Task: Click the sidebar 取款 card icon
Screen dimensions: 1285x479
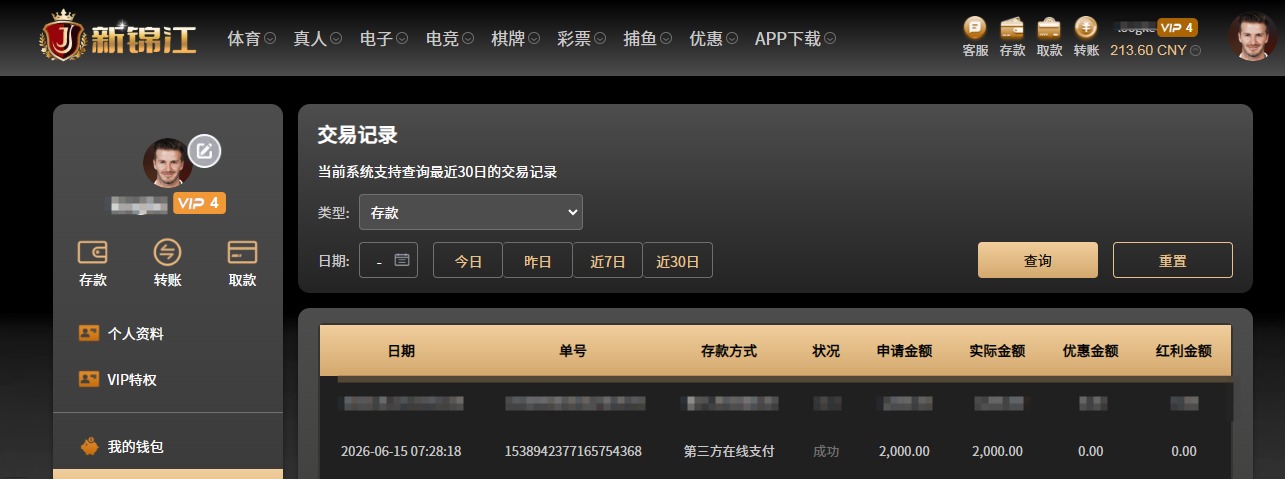Action: click(x=243, y=252)
